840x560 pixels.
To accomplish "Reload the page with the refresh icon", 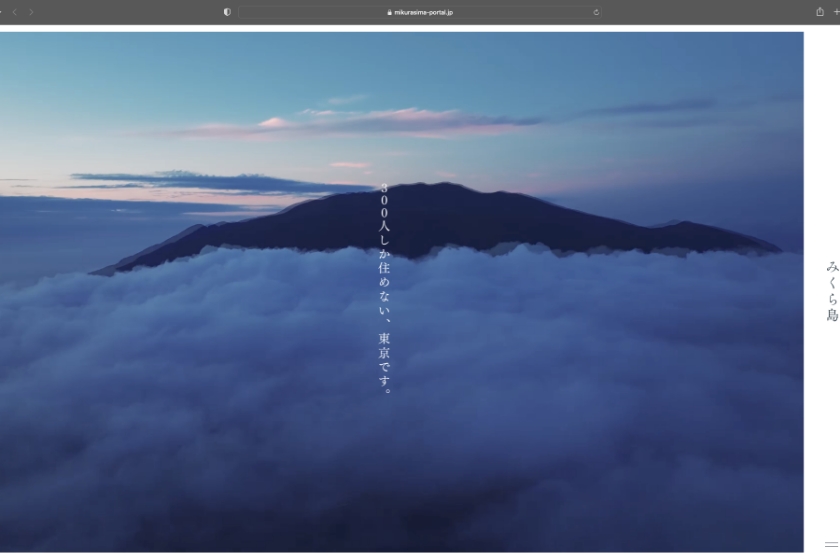I will [596, 12].
